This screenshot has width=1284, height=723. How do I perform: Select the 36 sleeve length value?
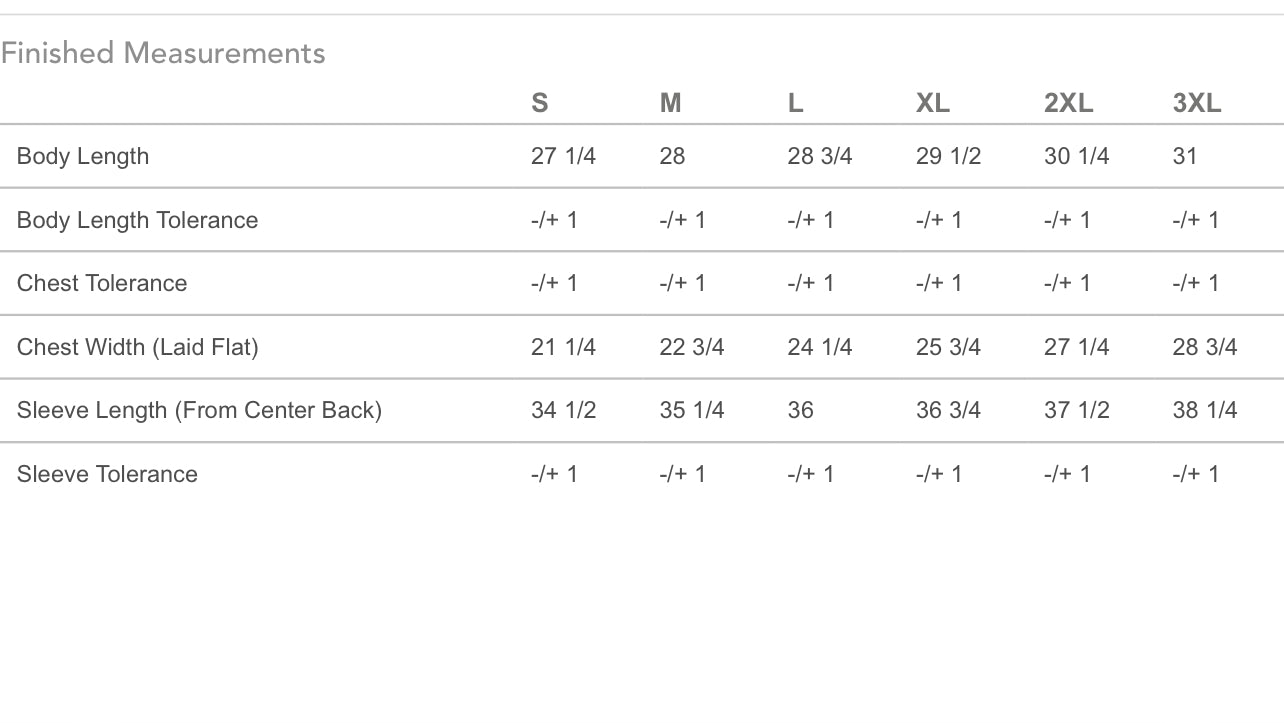(x=800, y=410)
